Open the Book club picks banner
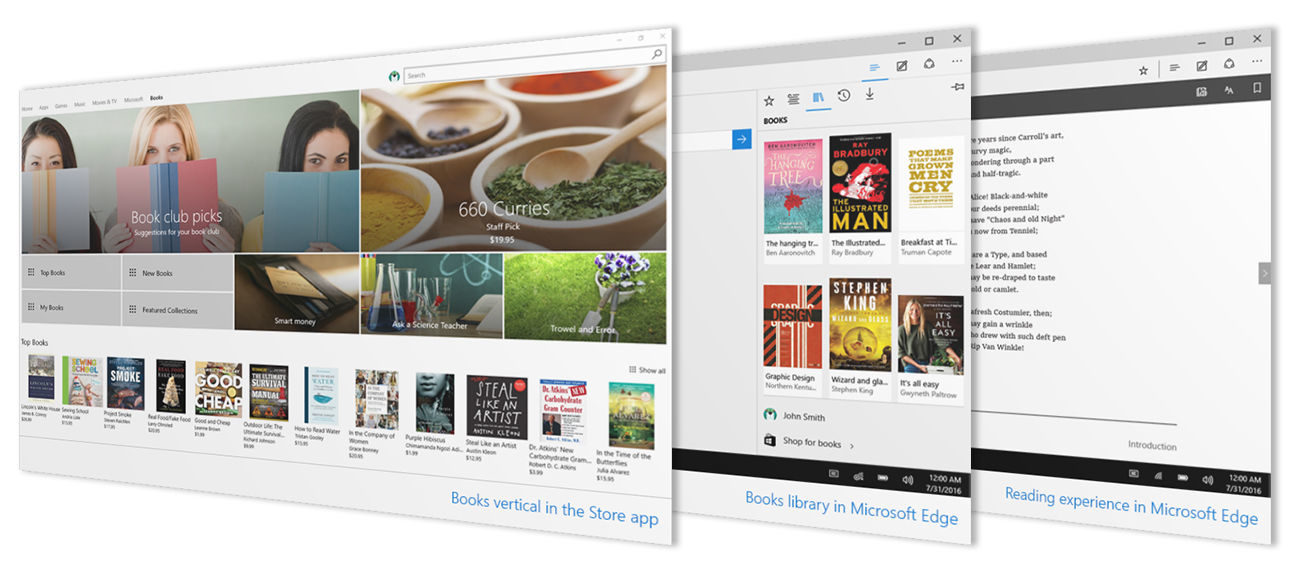The image size is (1304, 572). (x=190, y=173)
